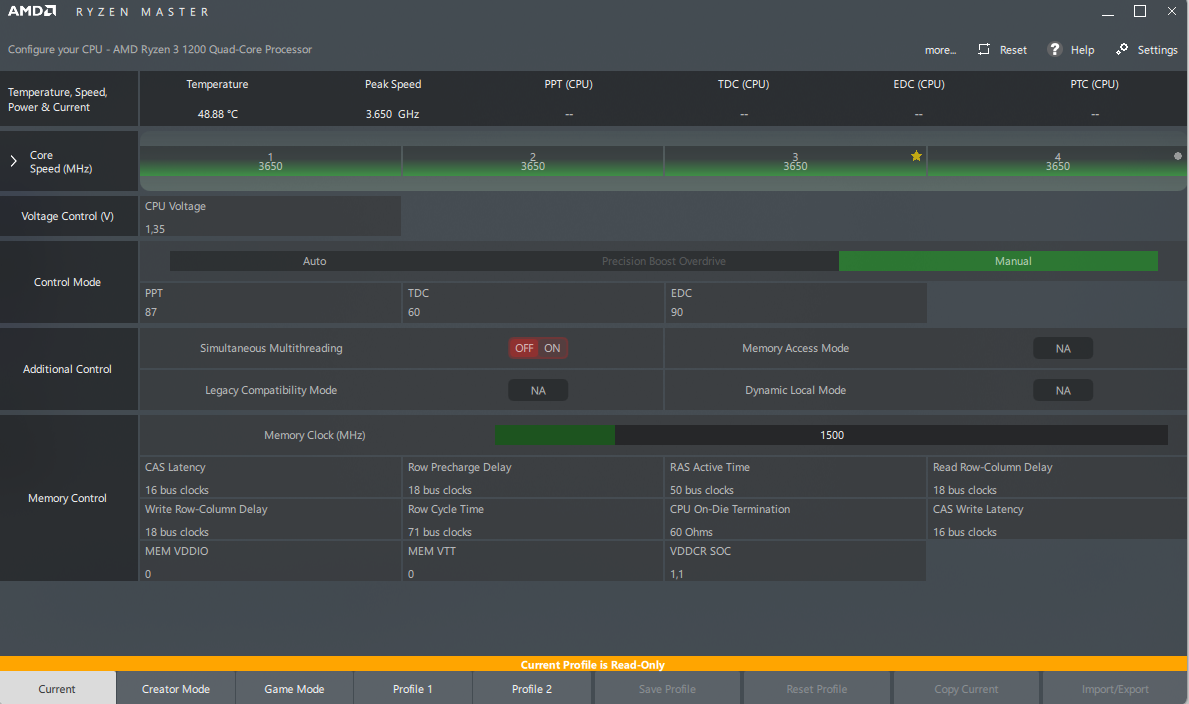Click the CPU Voltage field
This screenshot has height=704, width=1189.
[x=270, y=217]
